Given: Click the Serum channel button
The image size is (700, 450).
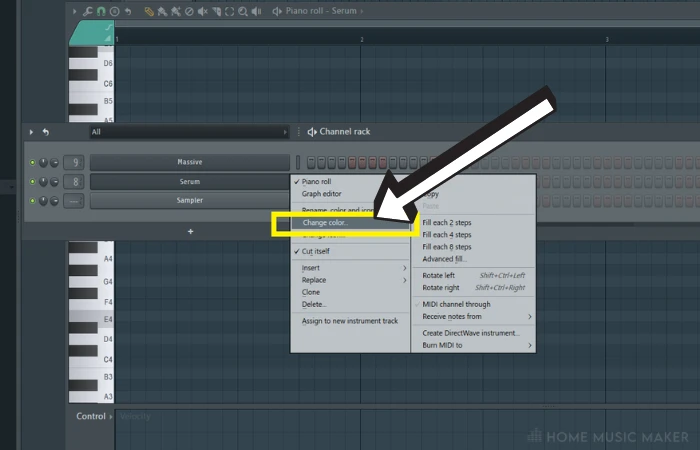Looking at the screenshot, I should (190, 182).
